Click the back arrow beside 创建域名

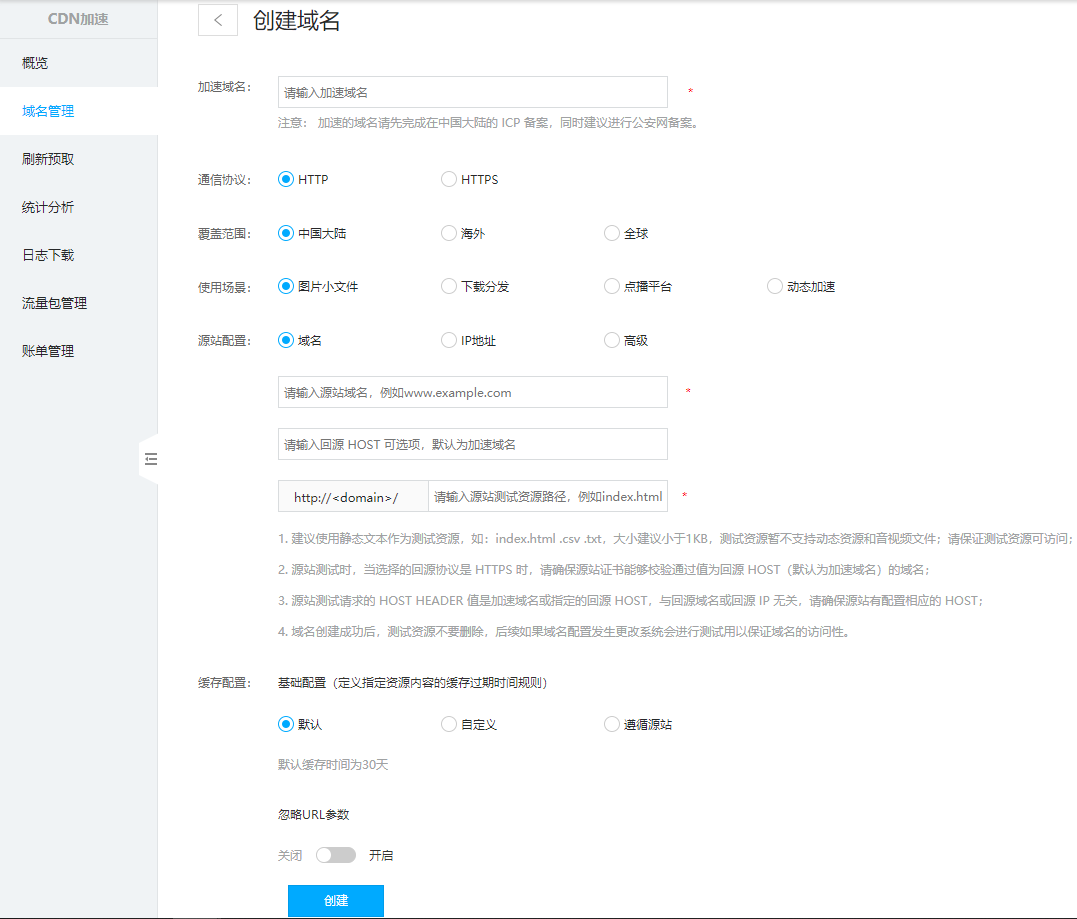click(x=218, y=21)
